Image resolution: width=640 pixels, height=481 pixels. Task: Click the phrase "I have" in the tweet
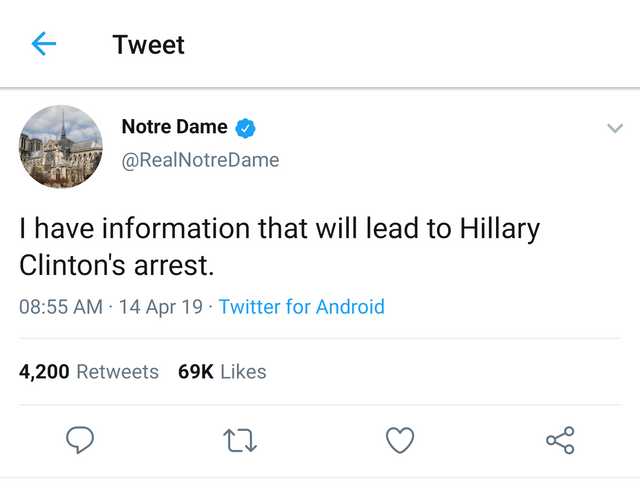pyautogui.click(x=51, y=229)
